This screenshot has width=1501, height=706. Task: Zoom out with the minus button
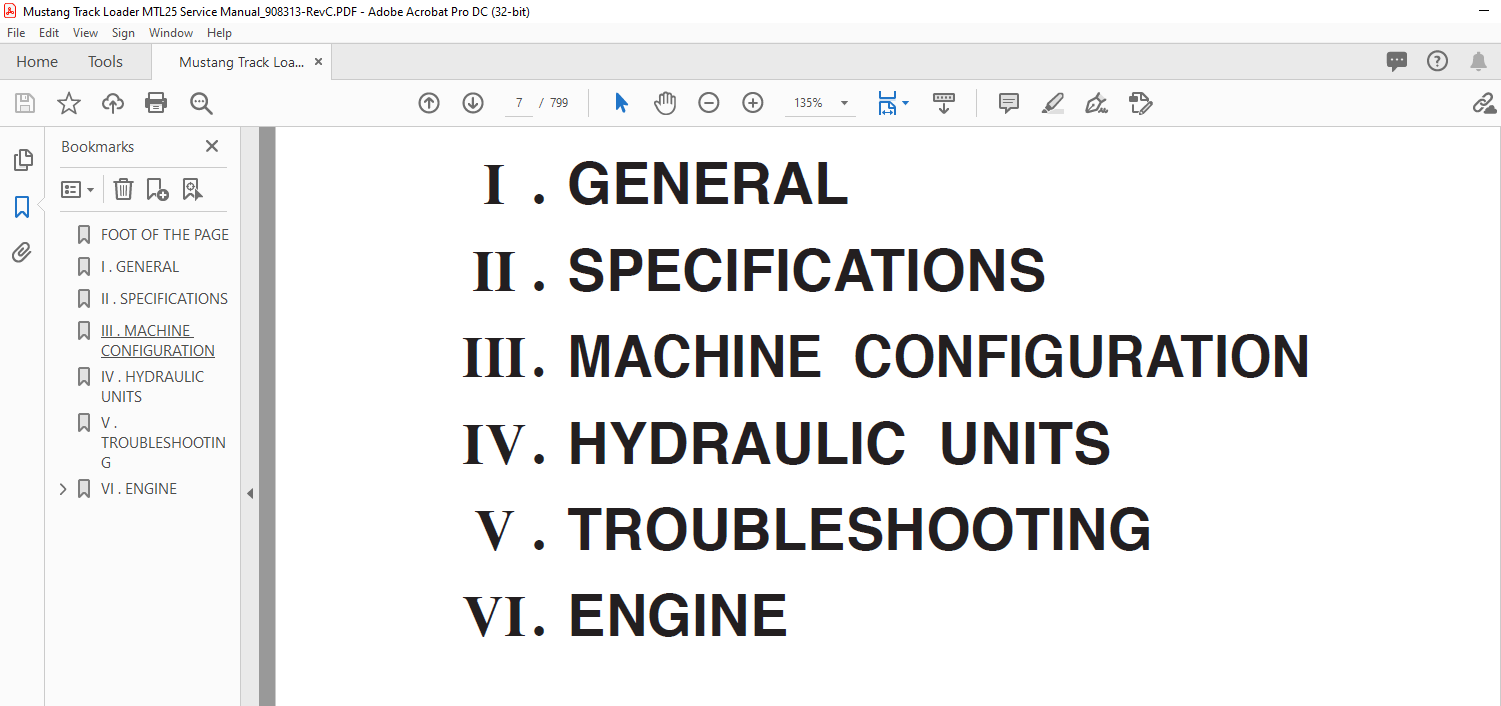tap(709, 103)
